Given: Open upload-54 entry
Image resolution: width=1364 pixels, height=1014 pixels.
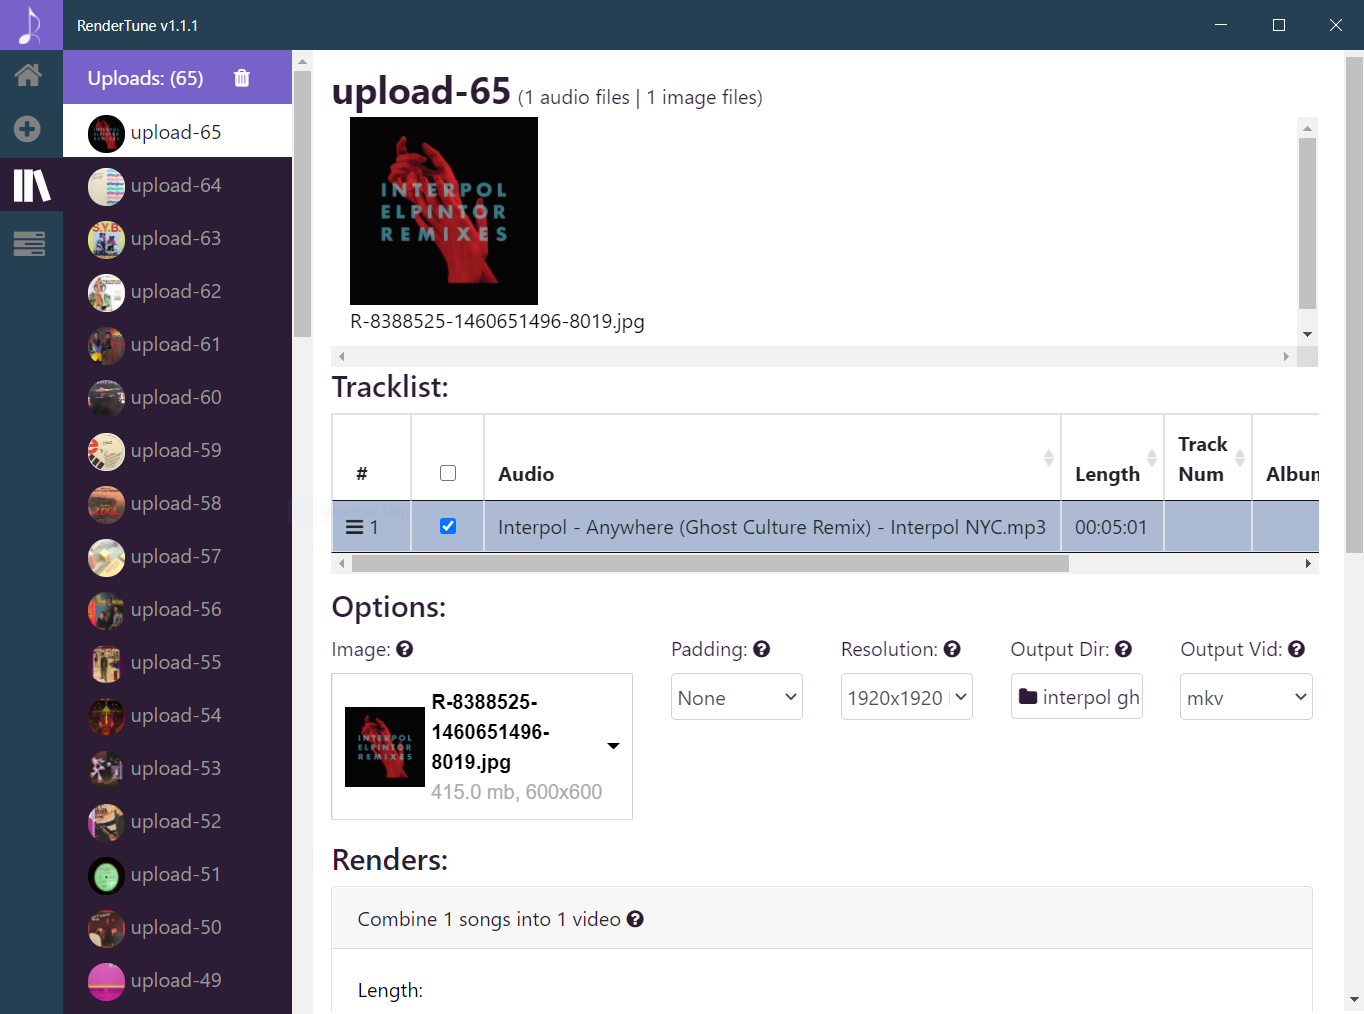Looking at the screenshot, I should click(x=177, y=715).
